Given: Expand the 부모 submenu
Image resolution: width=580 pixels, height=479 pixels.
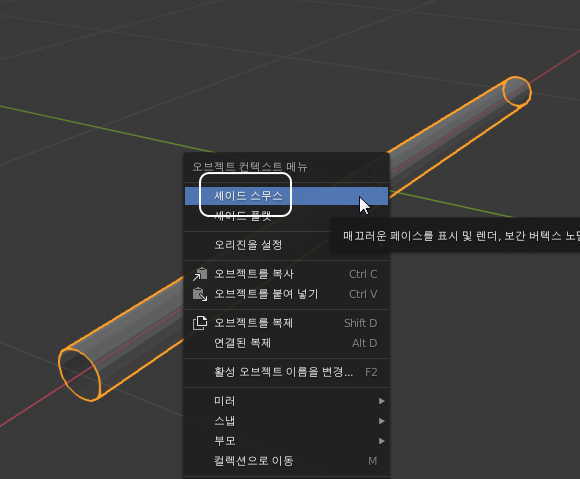Looking at the screenshot, I should click(286, 441).
